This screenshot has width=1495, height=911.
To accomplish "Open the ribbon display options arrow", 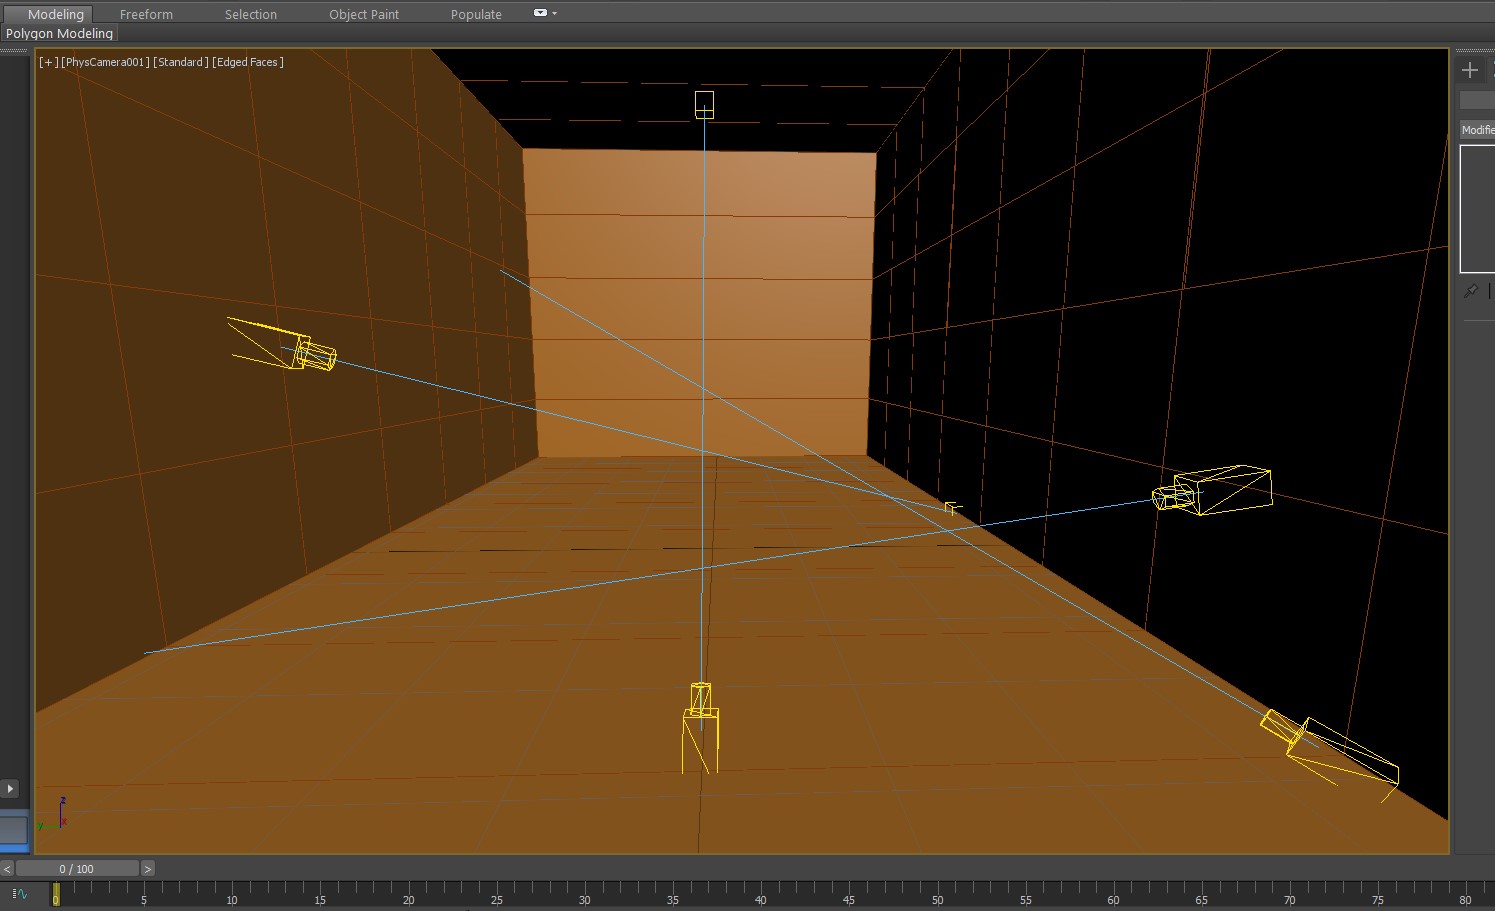I will 554,14.
